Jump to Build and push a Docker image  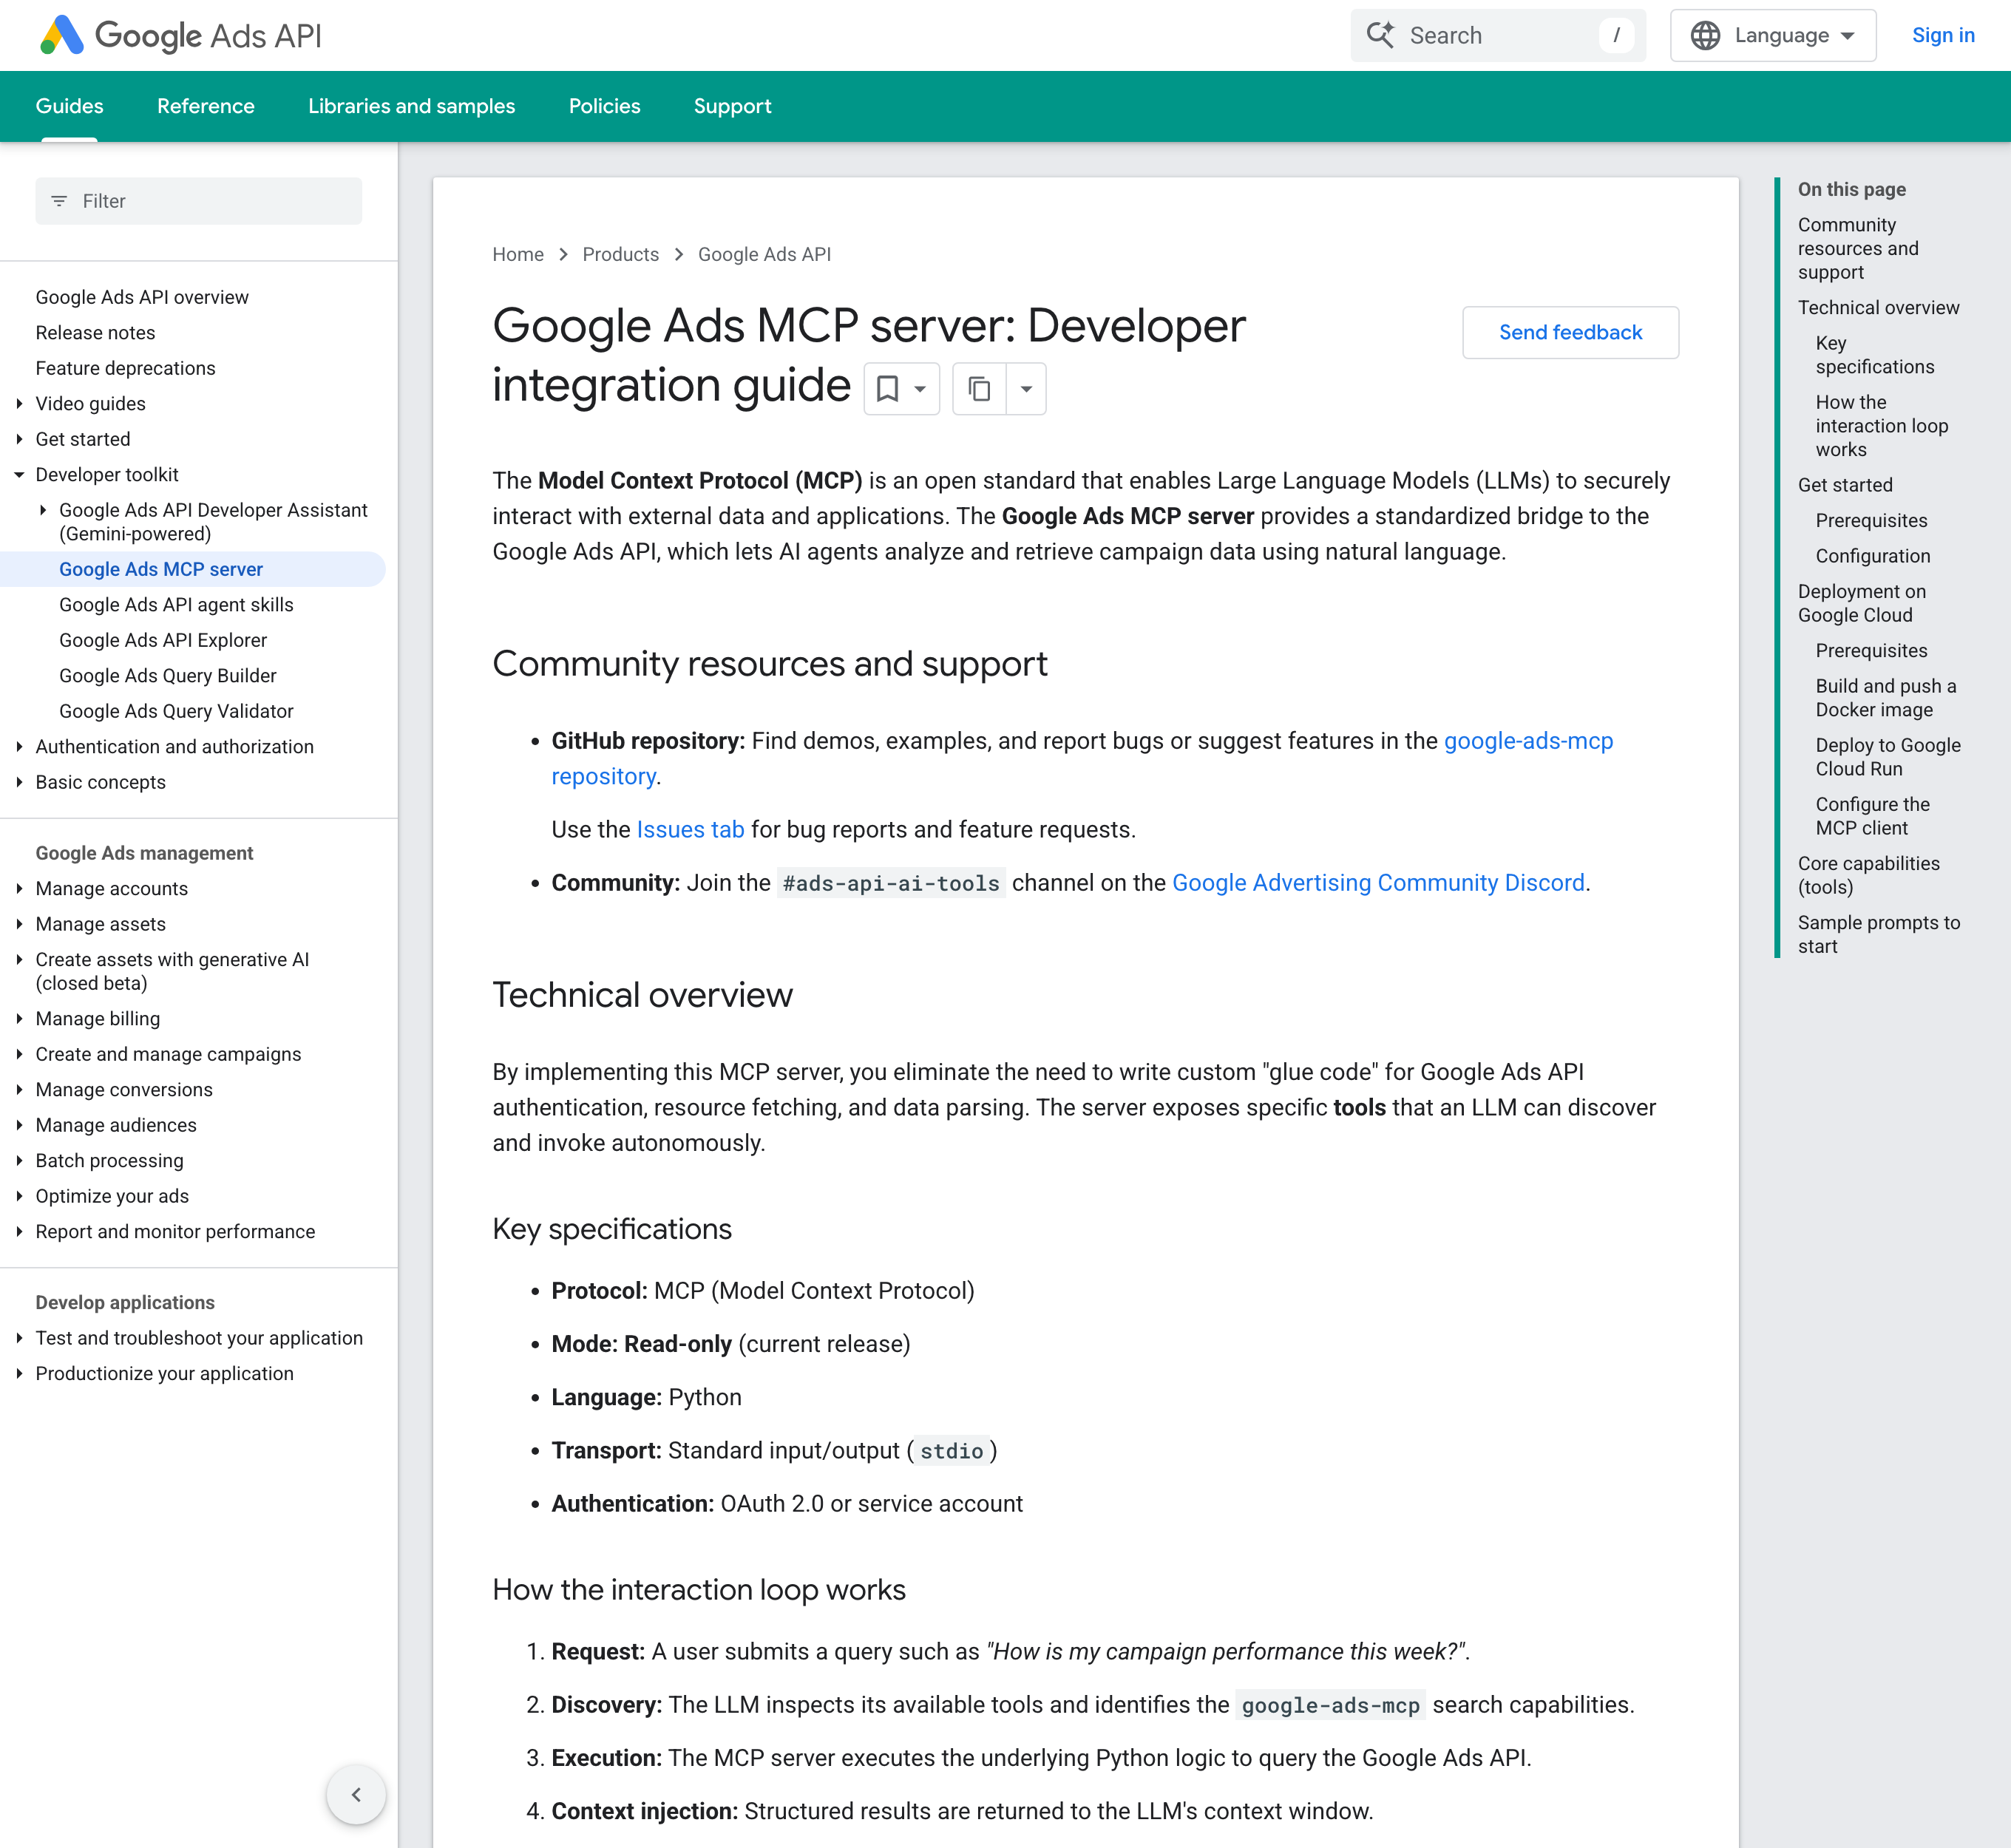[x=1885, y=698]
